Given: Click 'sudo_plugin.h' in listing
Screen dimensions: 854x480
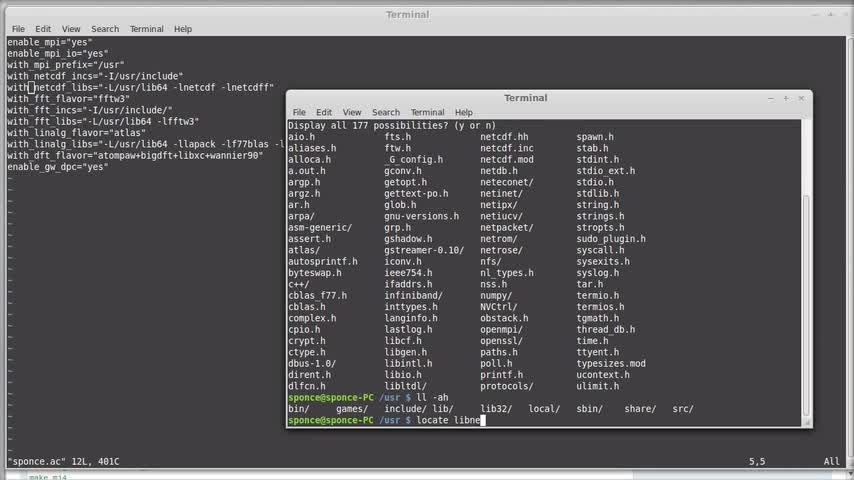Looking at the screenshot, I should coord(611,239).
